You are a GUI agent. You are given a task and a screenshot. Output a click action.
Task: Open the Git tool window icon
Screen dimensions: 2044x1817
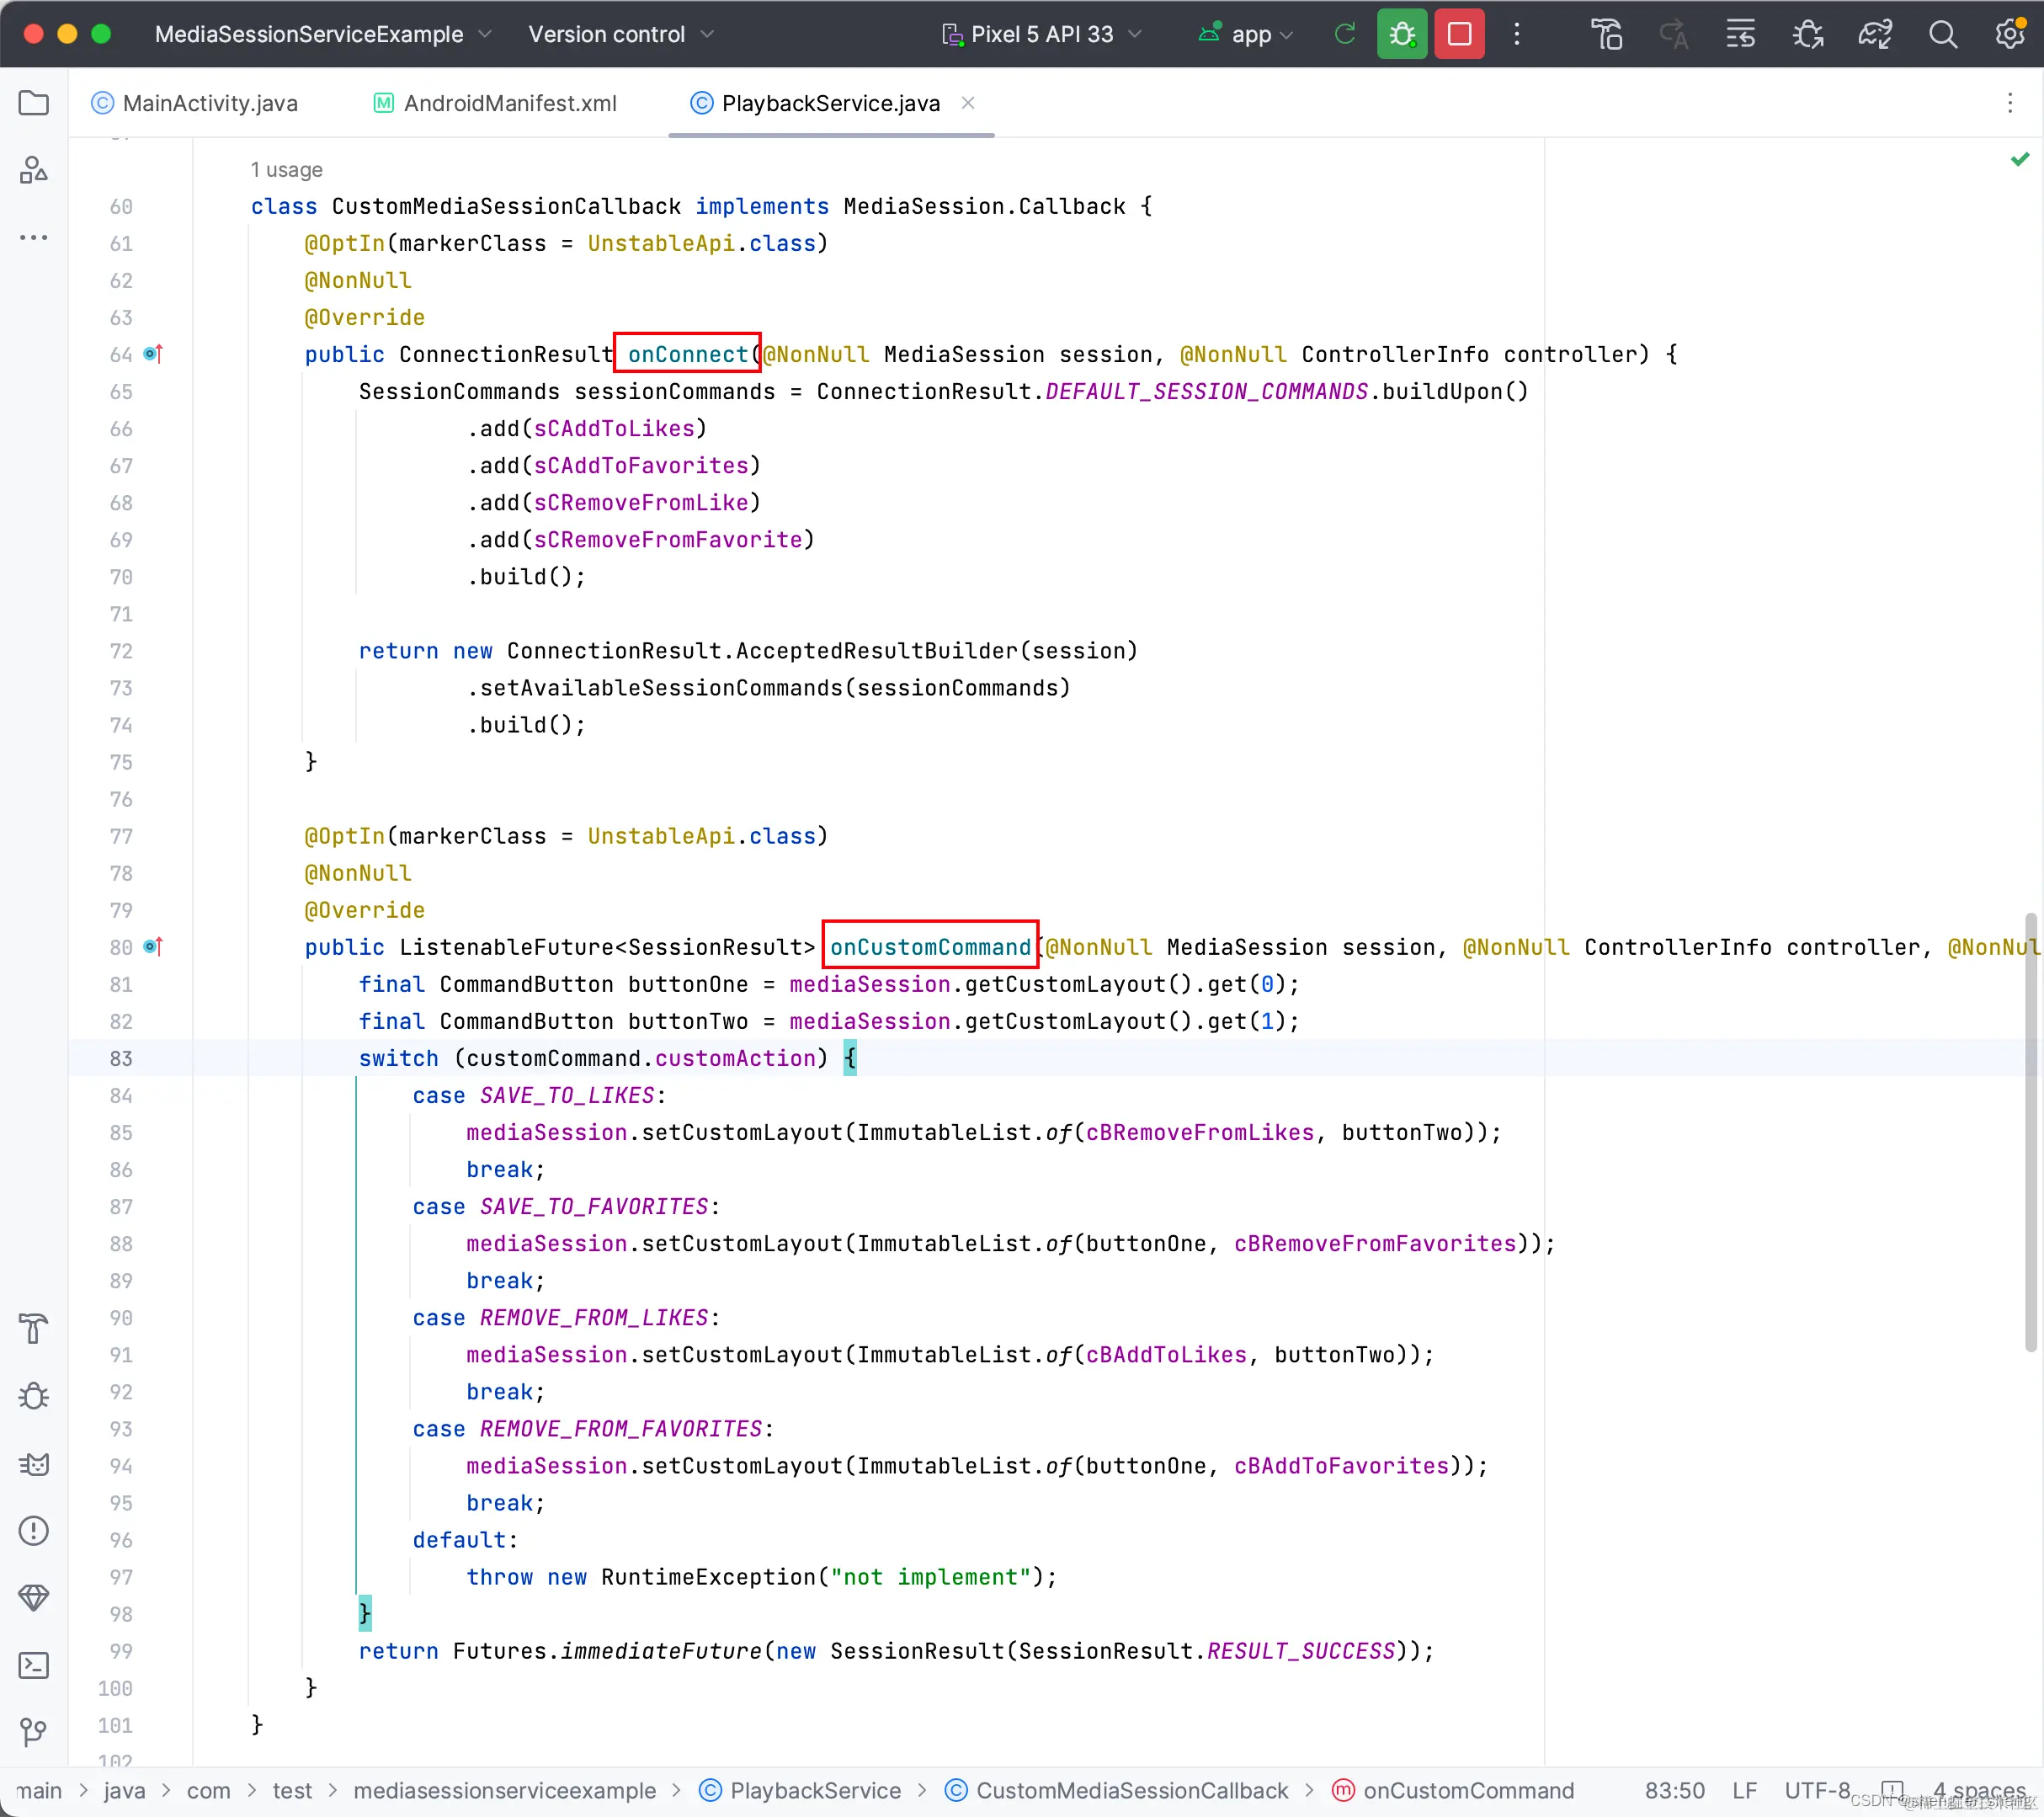(x=34, y=1731)
